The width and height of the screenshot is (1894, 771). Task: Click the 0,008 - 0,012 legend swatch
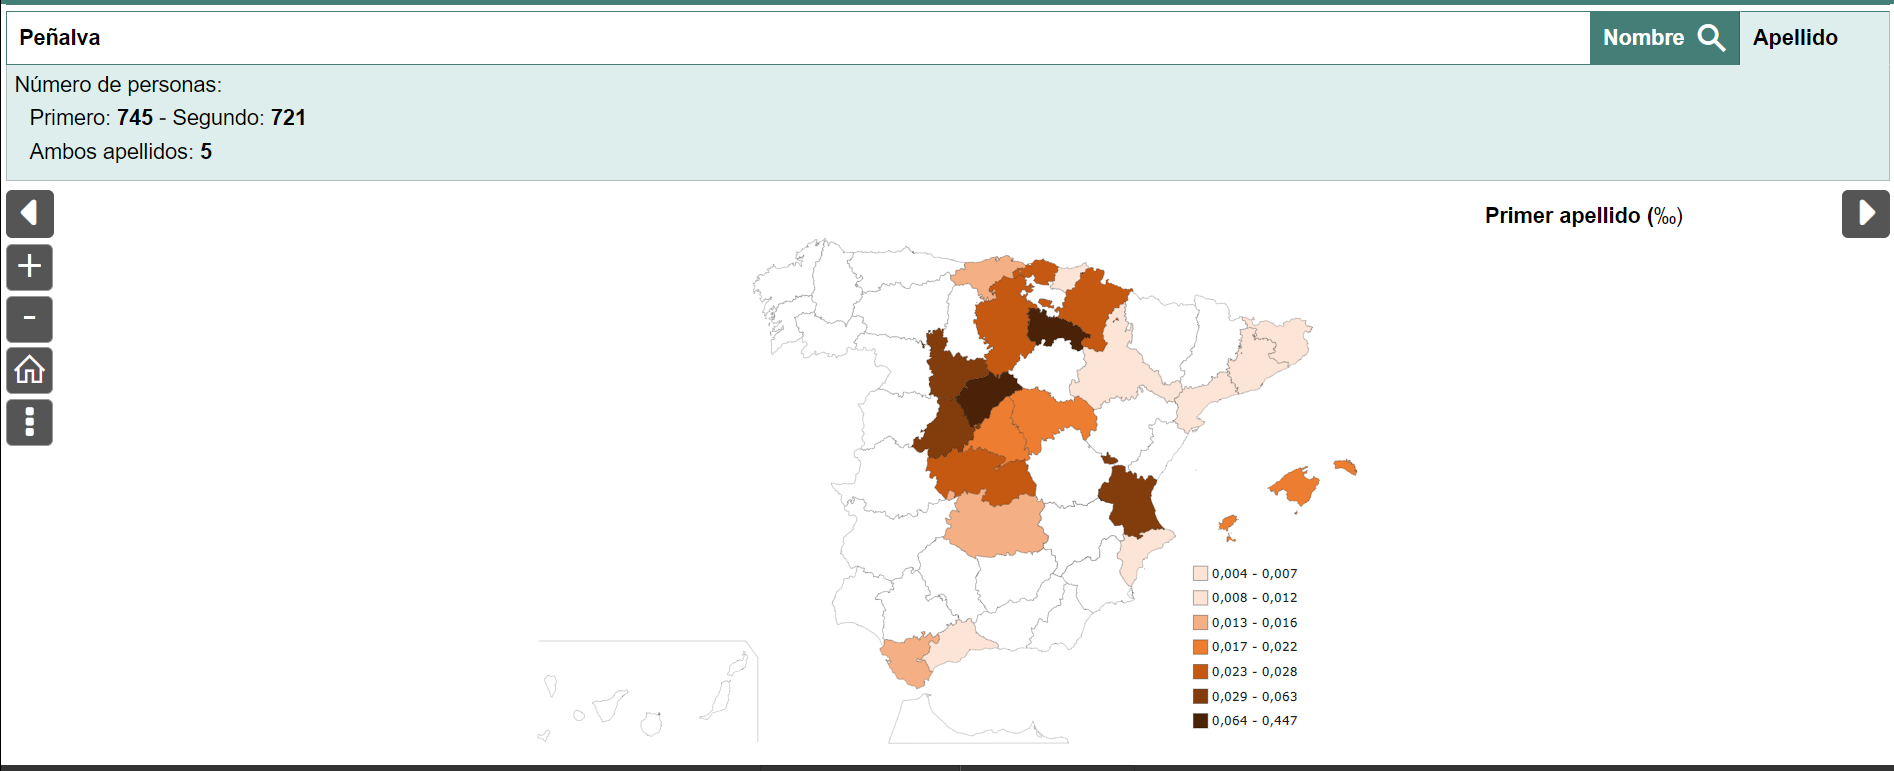[x=1200, y=598]
